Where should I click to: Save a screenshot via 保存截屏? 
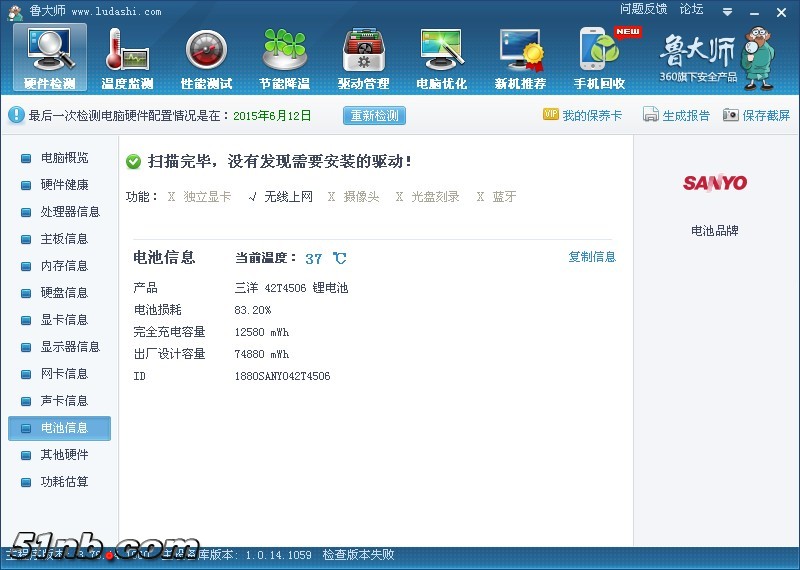tap(756, 115)
